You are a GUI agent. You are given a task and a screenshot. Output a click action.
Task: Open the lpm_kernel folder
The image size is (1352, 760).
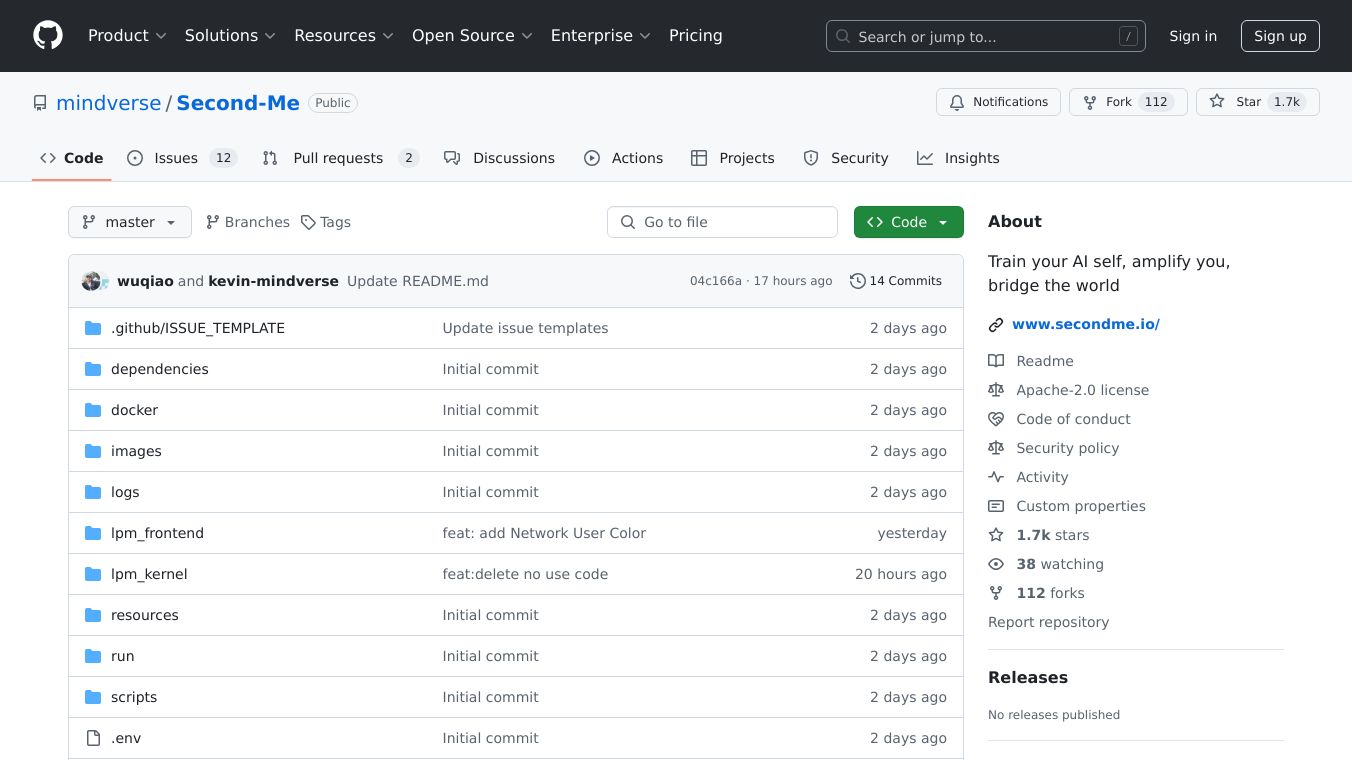click(x=149, y=574)
